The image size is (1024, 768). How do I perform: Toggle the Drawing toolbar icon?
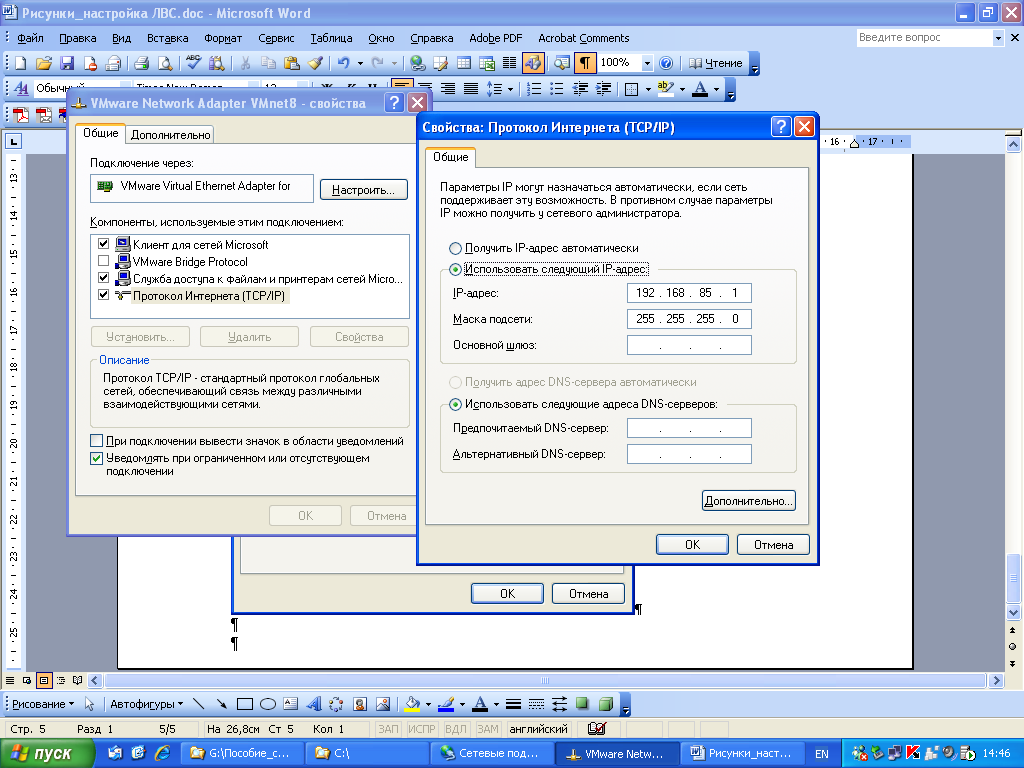[532, 63]
